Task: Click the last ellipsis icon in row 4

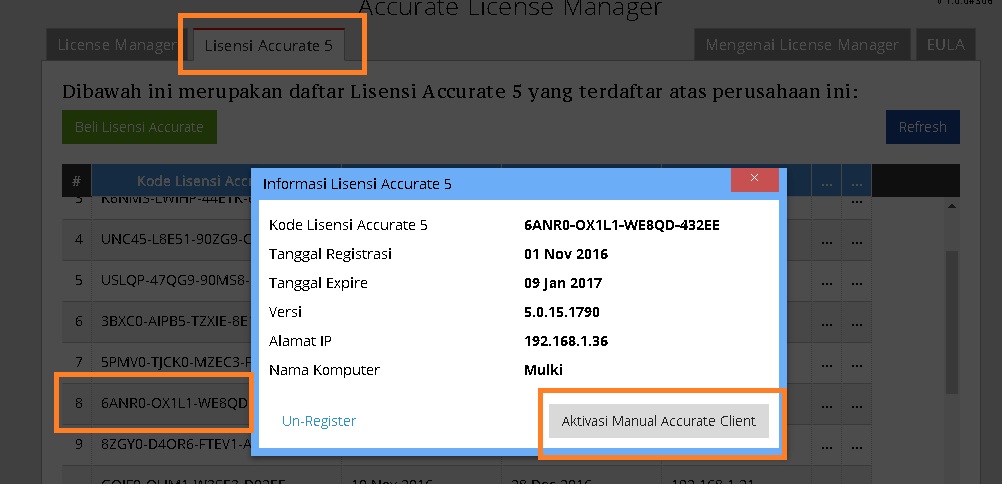Action: (x=856, y=241)
